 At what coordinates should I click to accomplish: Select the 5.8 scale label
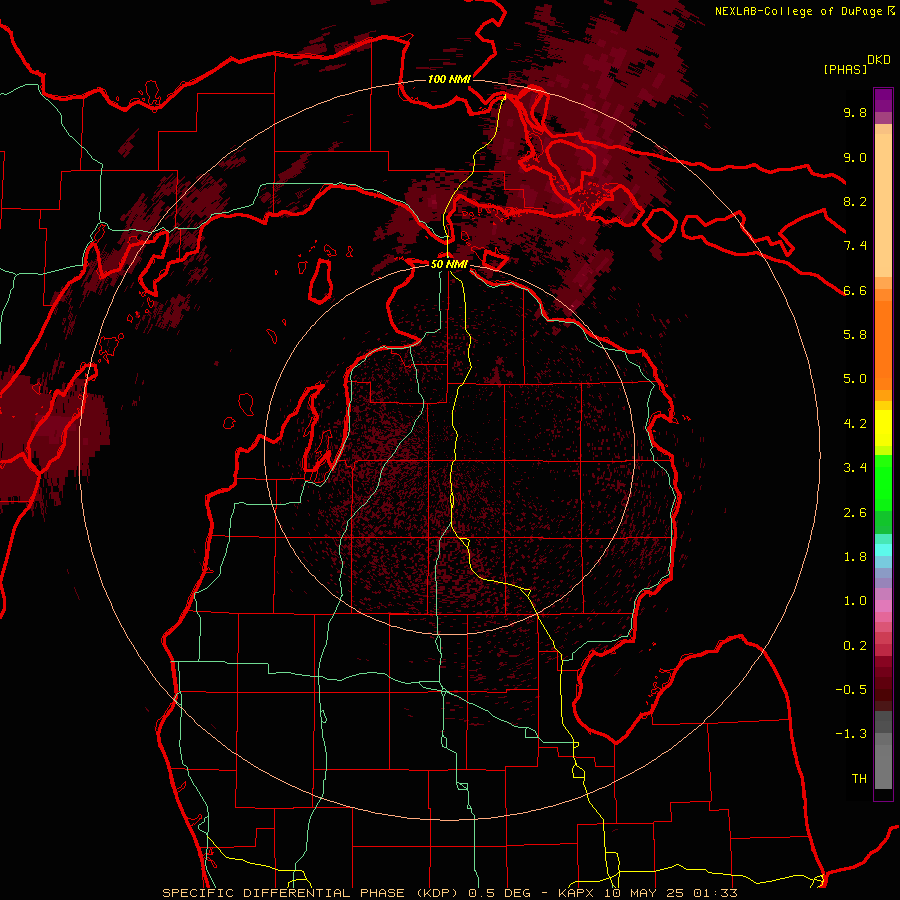pos(855,335)
